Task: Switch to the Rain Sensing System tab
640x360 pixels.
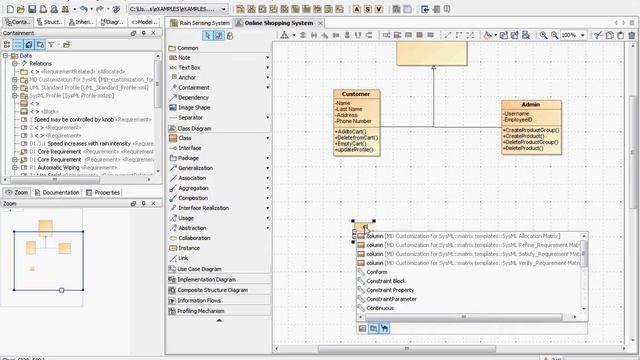Action: (200, 23)
